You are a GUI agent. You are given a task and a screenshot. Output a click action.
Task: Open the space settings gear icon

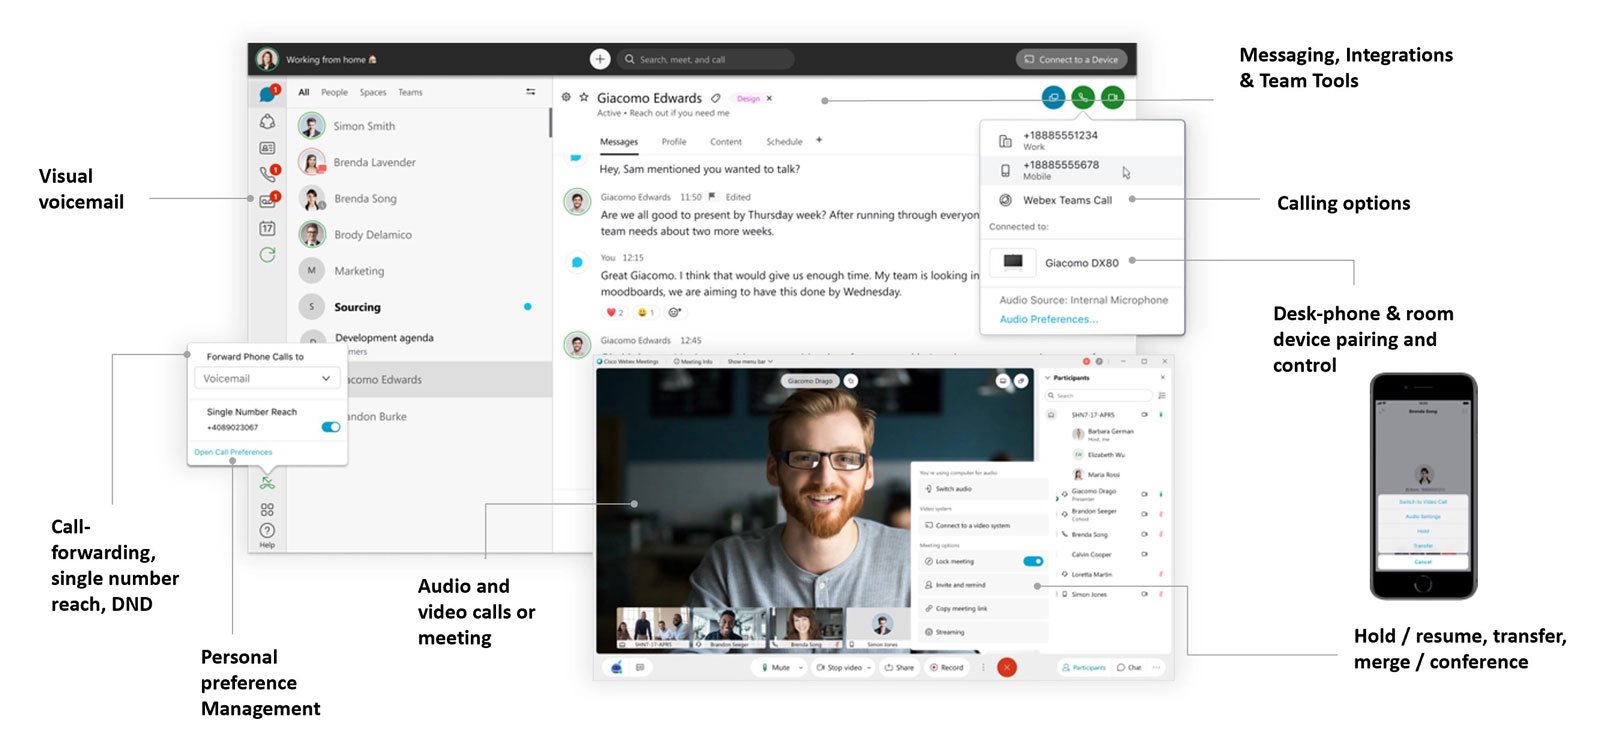(x=566, y=97)
